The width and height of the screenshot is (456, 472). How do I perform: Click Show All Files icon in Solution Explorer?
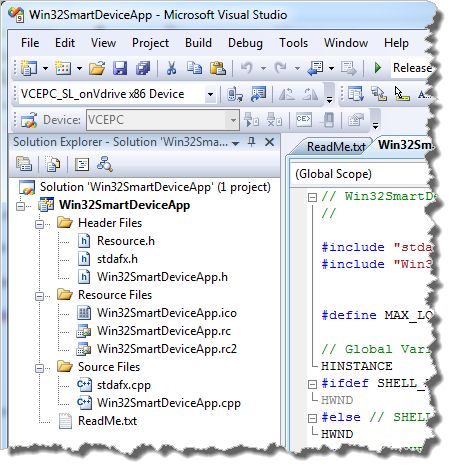pyautogui.click(x=53, y=164)
